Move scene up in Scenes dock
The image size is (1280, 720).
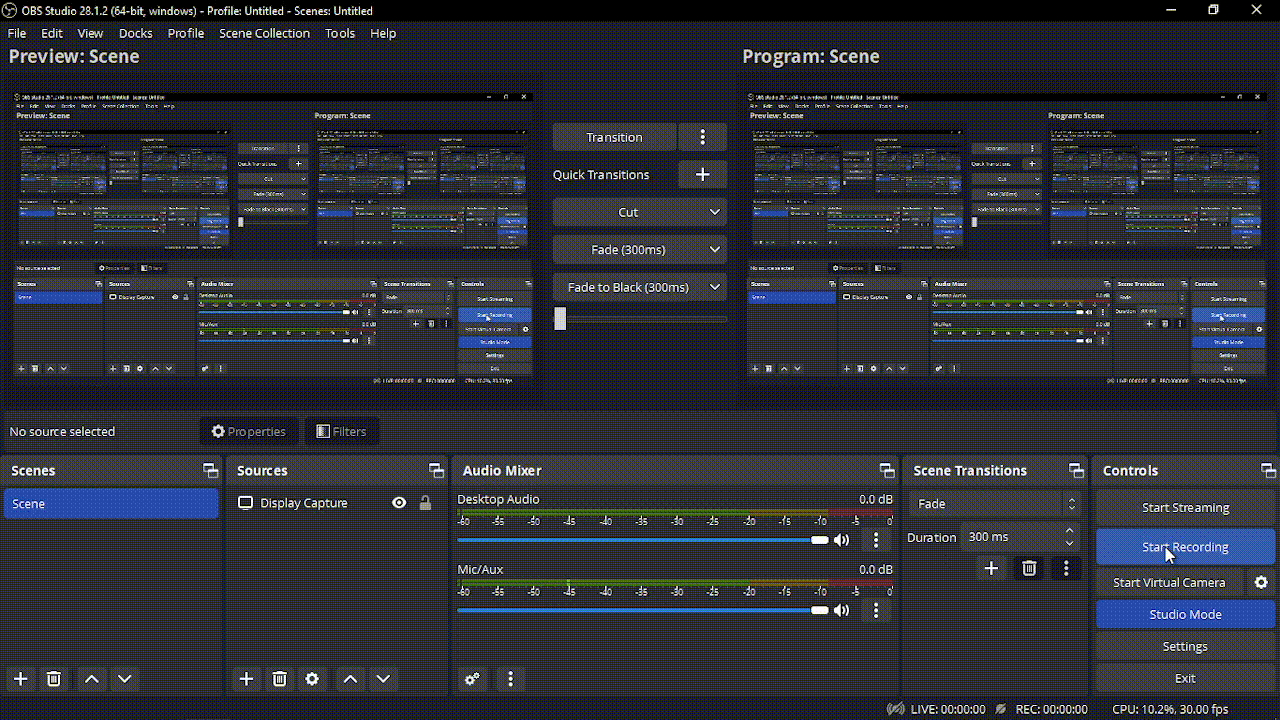(92, 679)
